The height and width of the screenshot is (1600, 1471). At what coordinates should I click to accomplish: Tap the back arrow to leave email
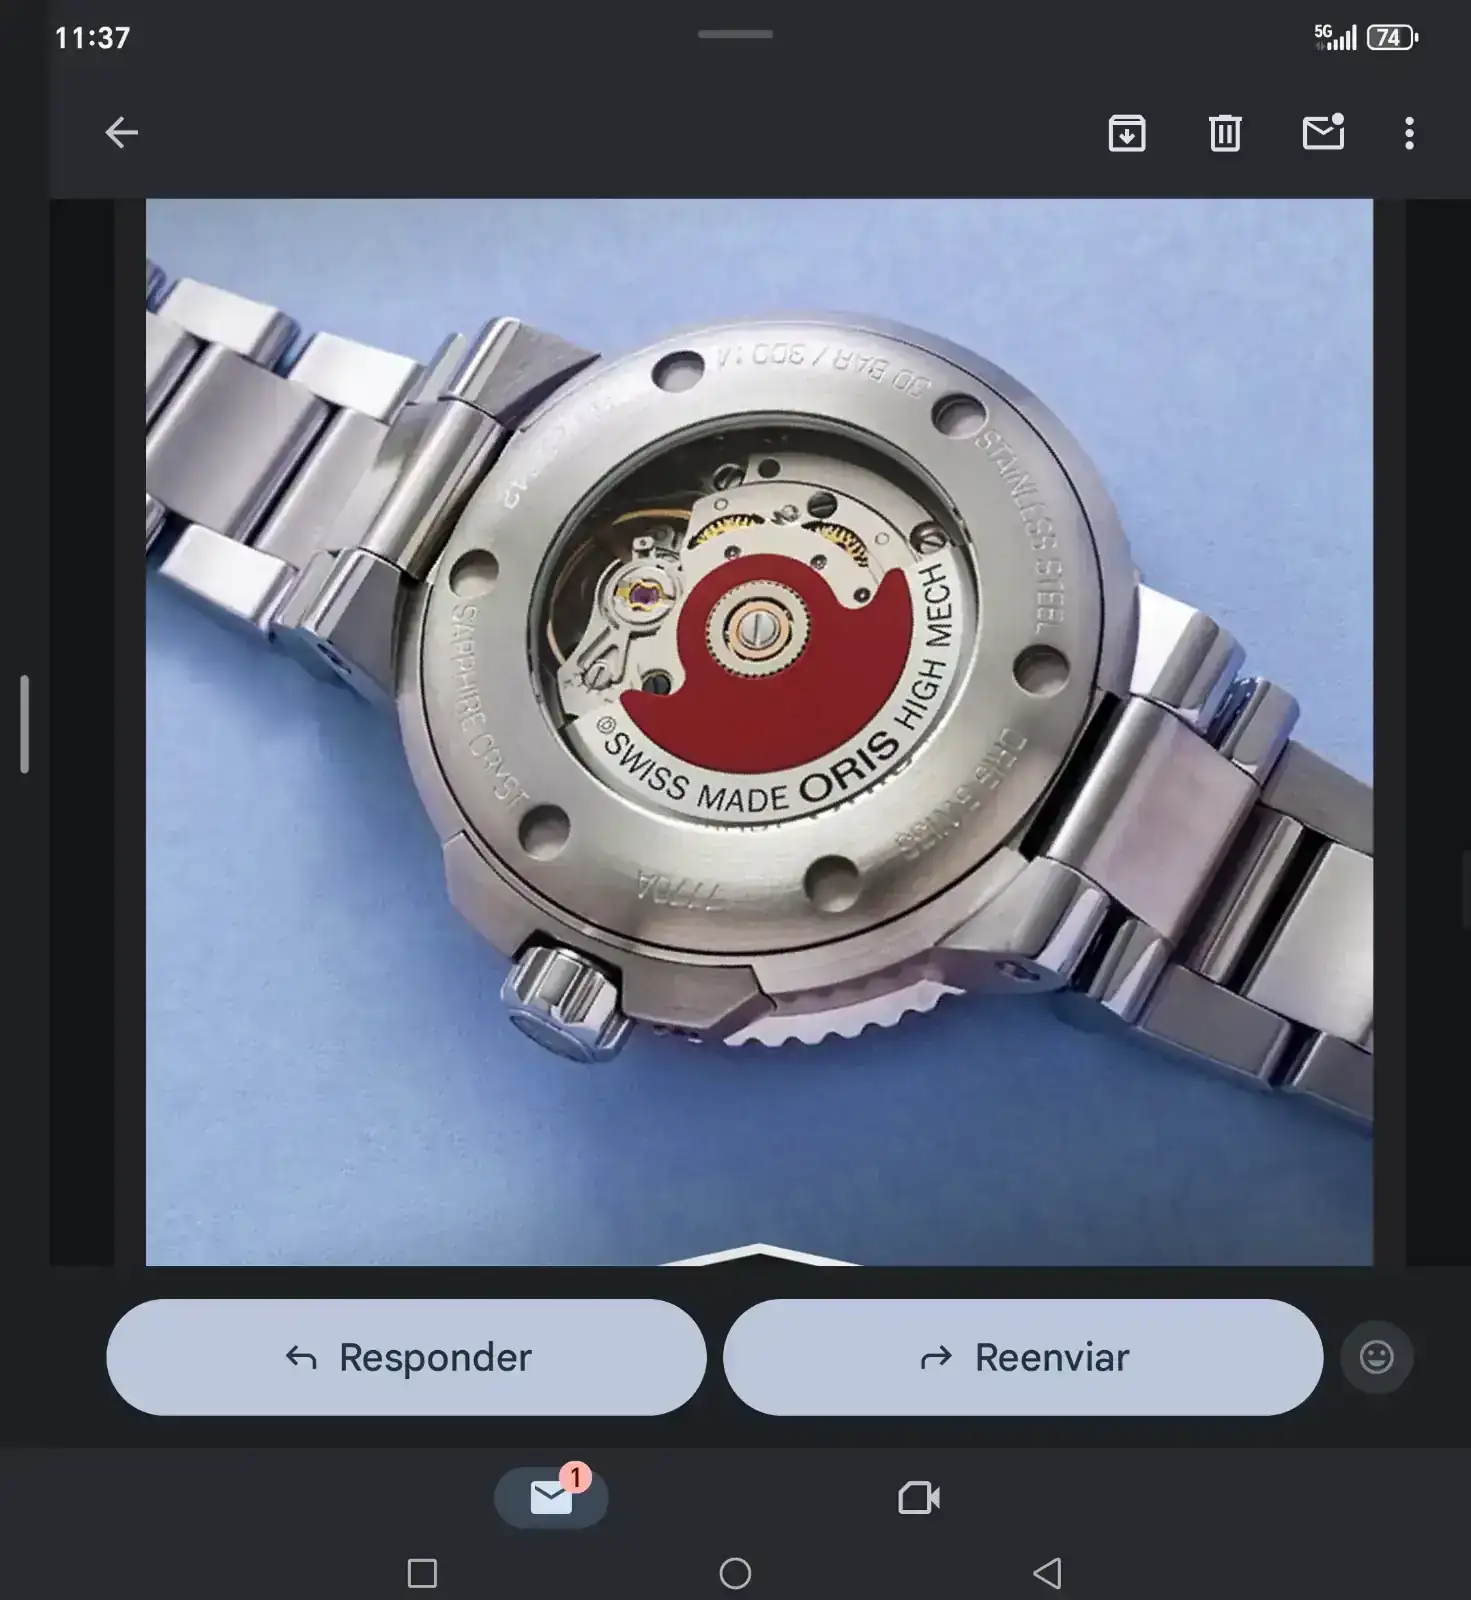point(121,132)
